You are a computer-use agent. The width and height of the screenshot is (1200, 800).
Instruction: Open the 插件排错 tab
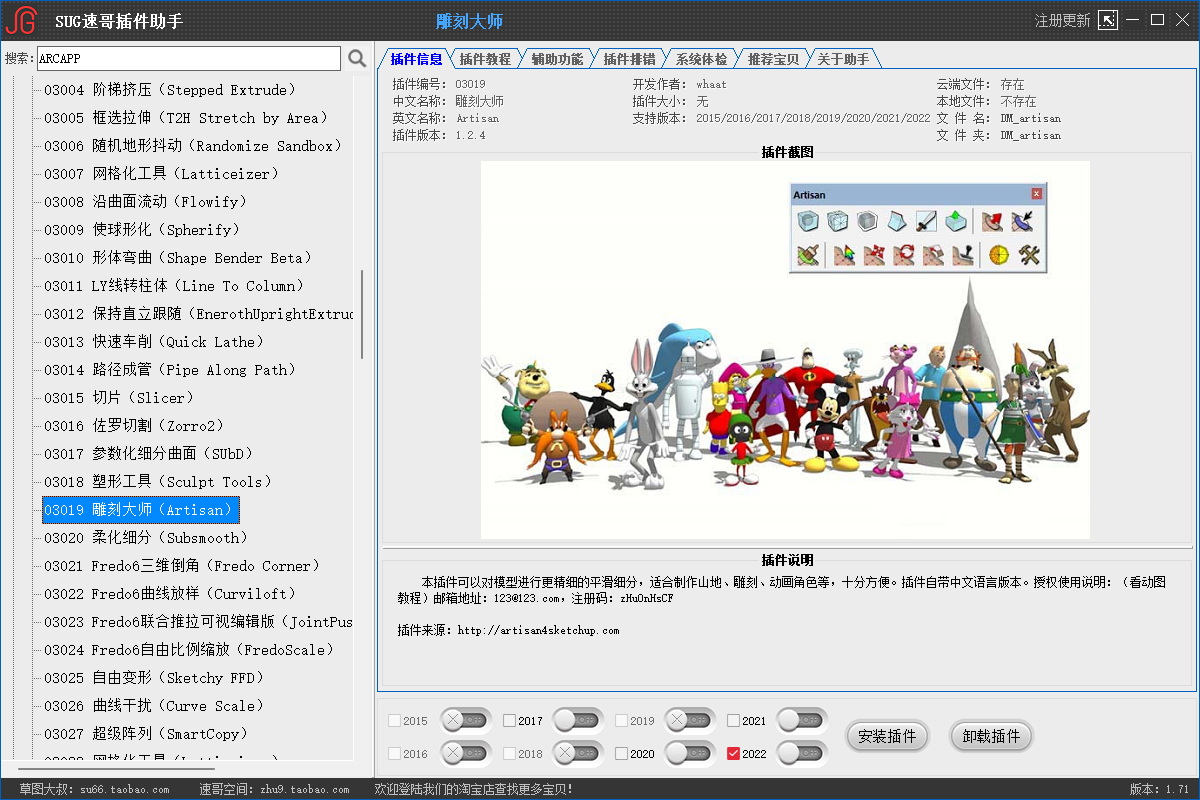[x=629, y=59]
